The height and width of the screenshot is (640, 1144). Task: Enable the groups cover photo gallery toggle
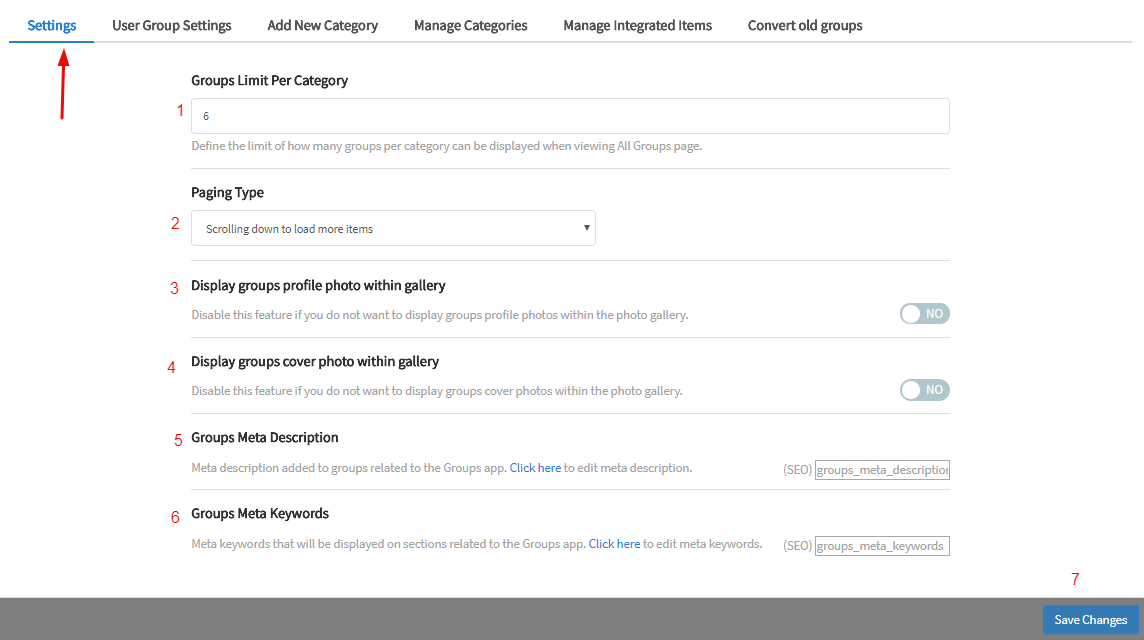tap(924, 390)
